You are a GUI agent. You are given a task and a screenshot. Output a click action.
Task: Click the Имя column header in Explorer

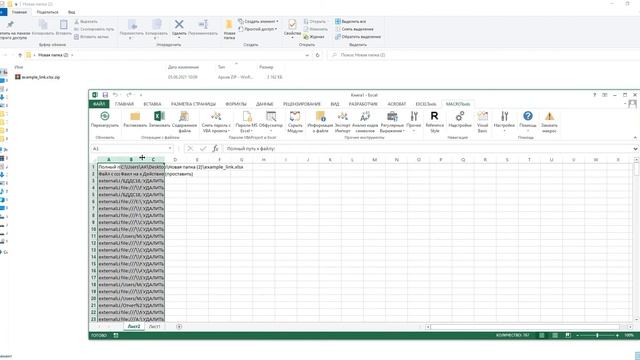click(19, 67)
